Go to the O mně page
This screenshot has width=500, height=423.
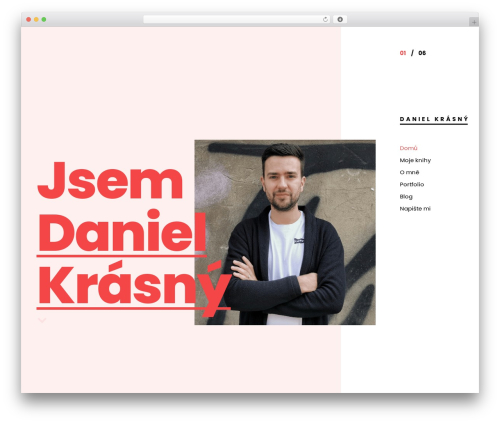409,172
